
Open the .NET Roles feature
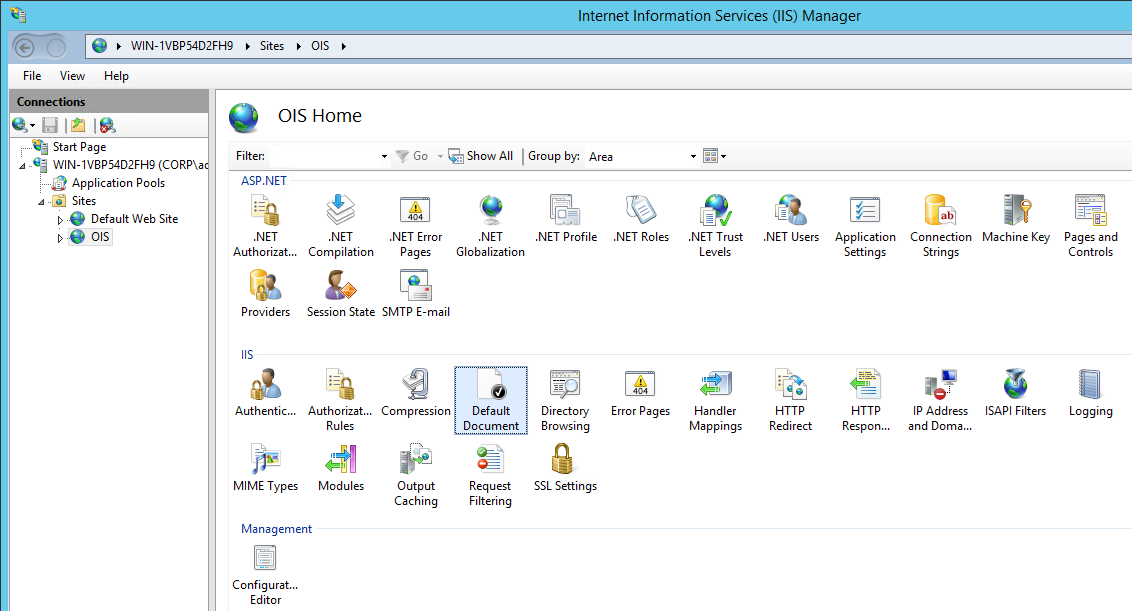(641, 219)
